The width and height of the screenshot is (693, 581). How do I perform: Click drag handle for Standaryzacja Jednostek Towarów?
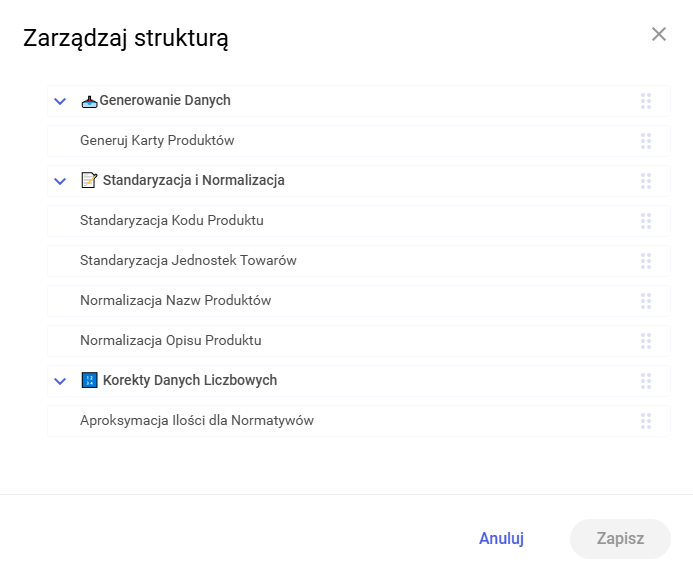coord(646,261)
